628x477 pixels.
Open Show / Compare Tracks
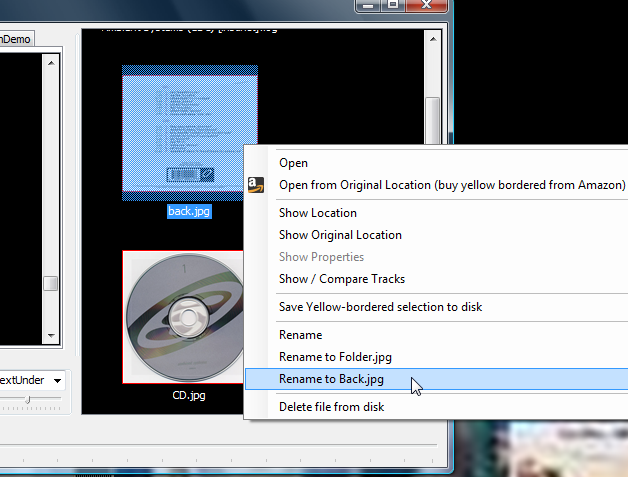tap(437, 279)
